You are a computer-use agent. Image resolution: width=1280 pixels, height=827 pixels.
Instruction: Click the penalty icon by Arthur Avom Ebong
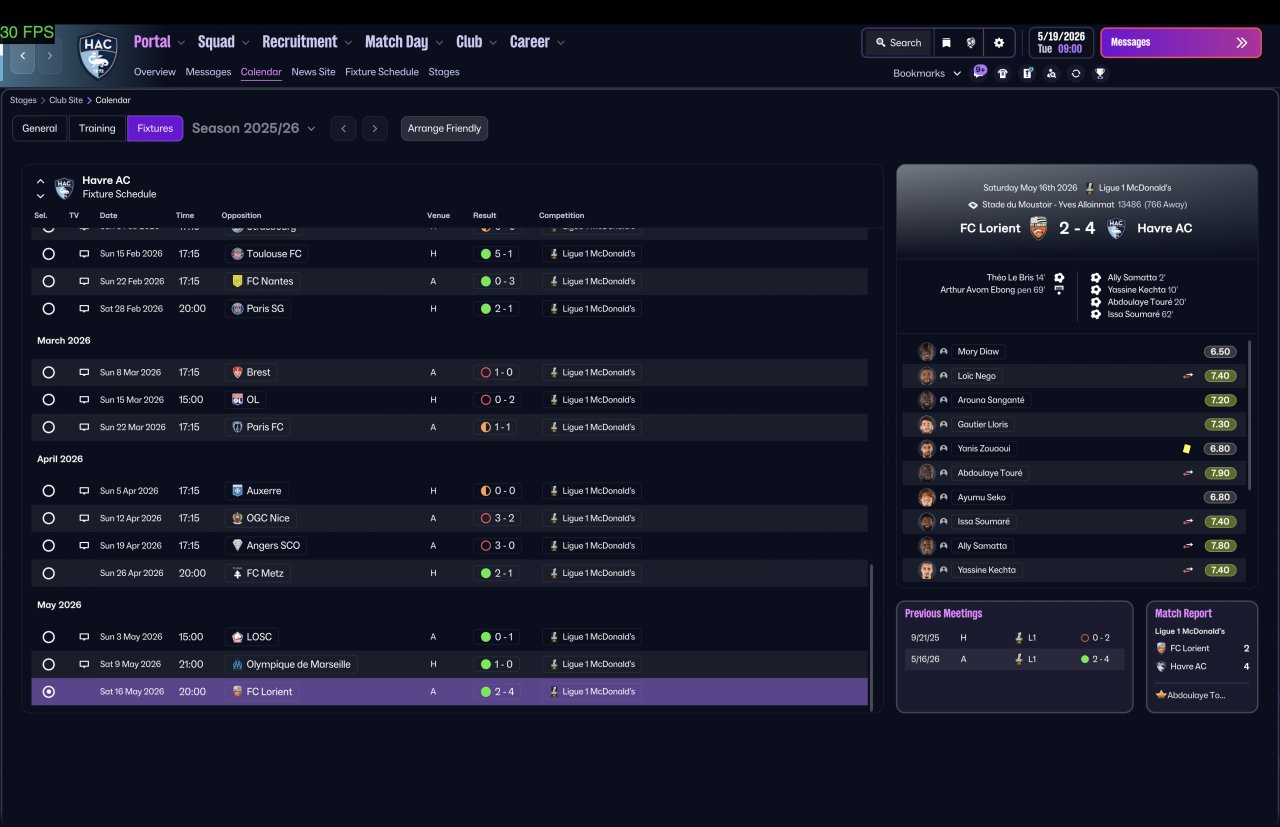coord(1059,290)
